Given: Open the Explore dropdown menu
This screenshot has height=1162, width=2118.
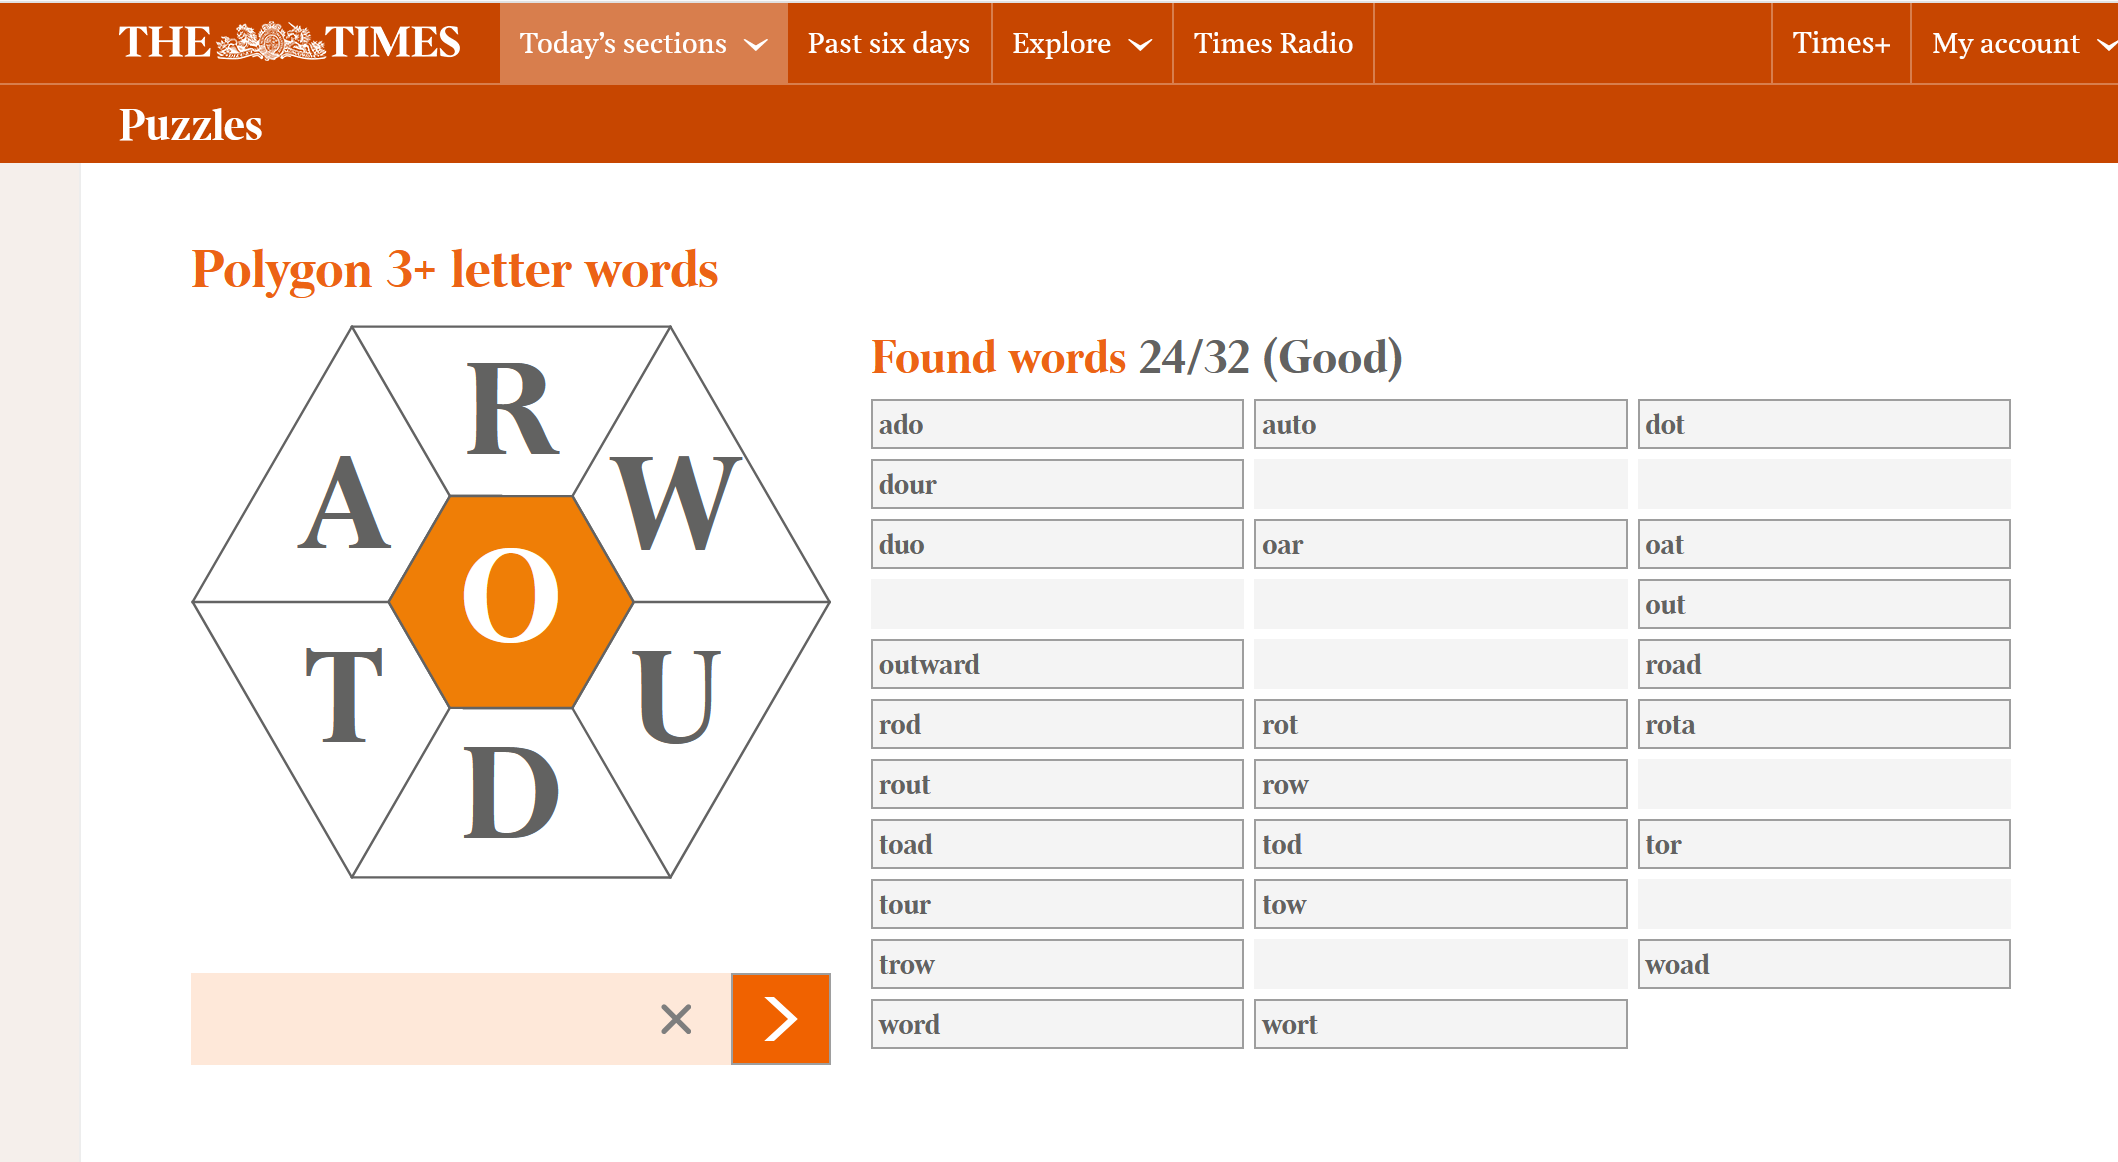Looking at the screenshot, I should (1081, 44).
